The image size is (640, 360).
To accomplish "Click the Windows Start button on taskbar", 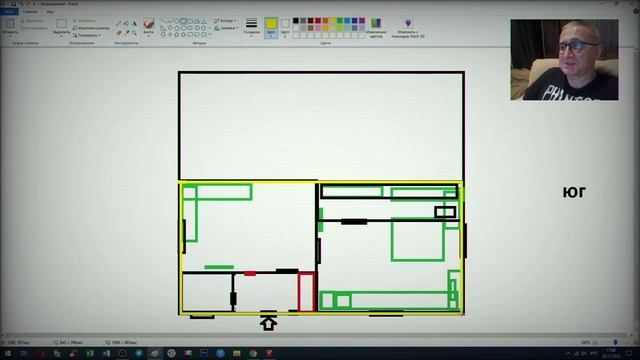I will (7, 353).
